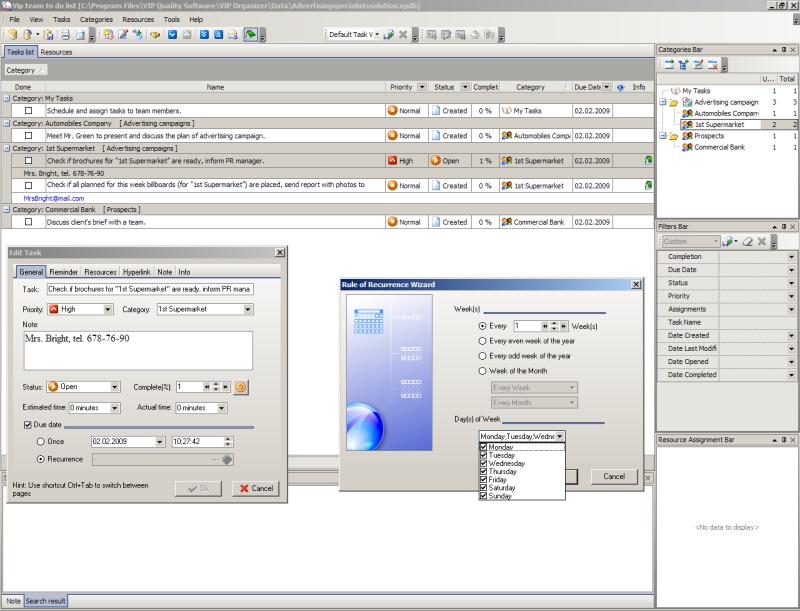The height and width of the screenshot is (611, 800).
Task: Click the green flag icon in main toolbar
Action: 251,35
